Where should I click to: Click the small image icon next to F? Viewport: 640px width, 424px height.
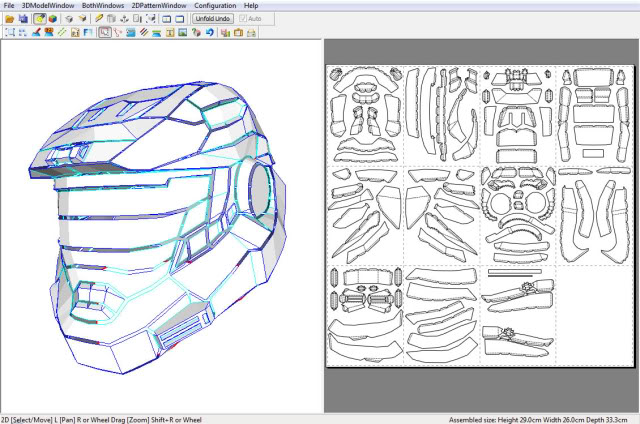75,32
